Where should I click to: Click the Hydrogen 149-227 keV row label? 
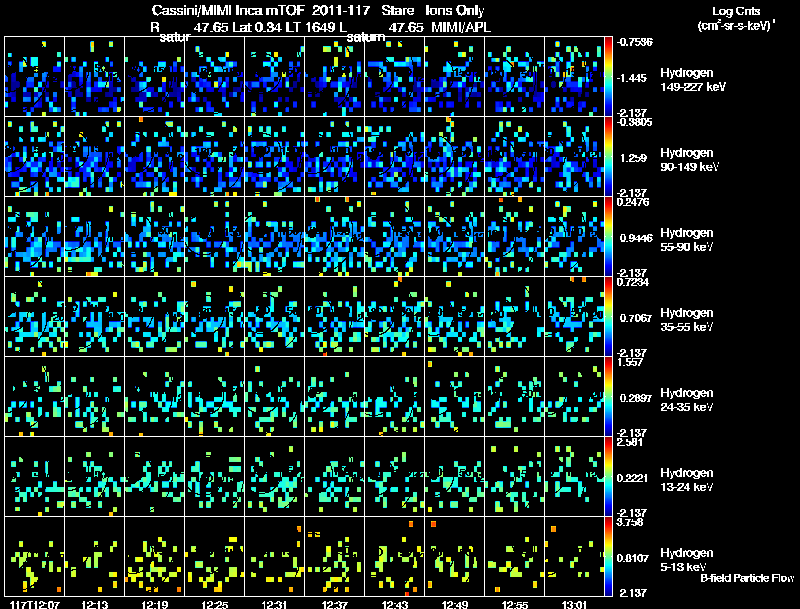(693, 80)
